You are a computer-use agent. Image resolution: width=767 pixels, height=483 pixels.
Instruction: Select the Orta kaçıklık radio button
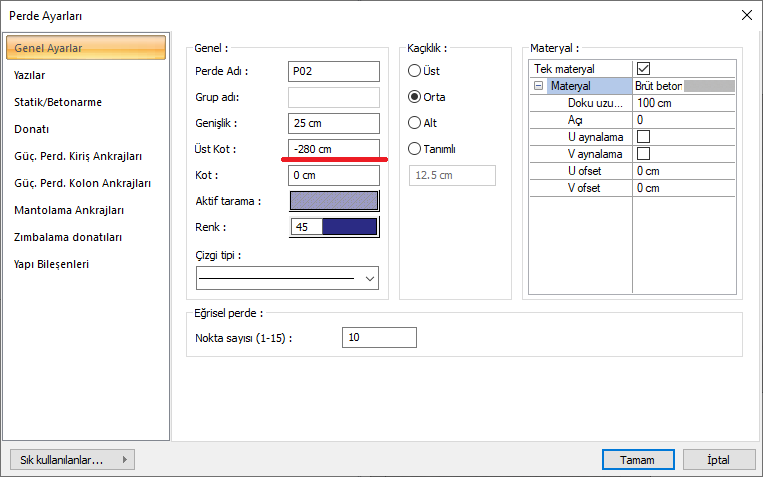coord(414,97)
